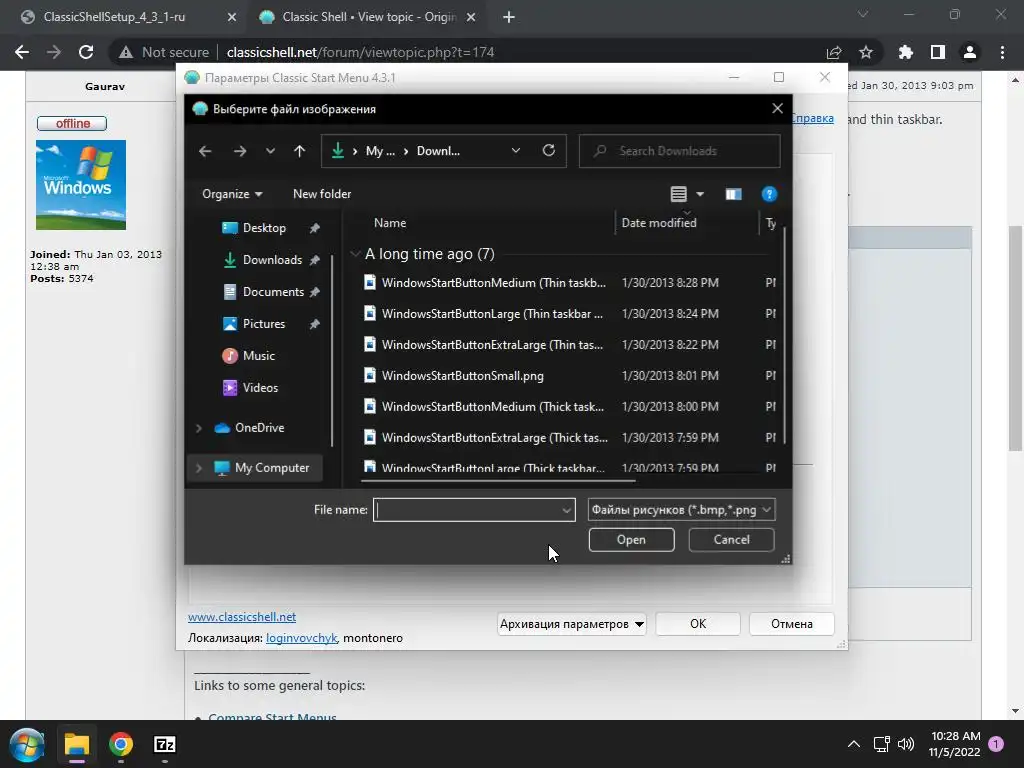Reload the Chrome page
Screen dimensions: 1024x768
[x=86, y=52]
